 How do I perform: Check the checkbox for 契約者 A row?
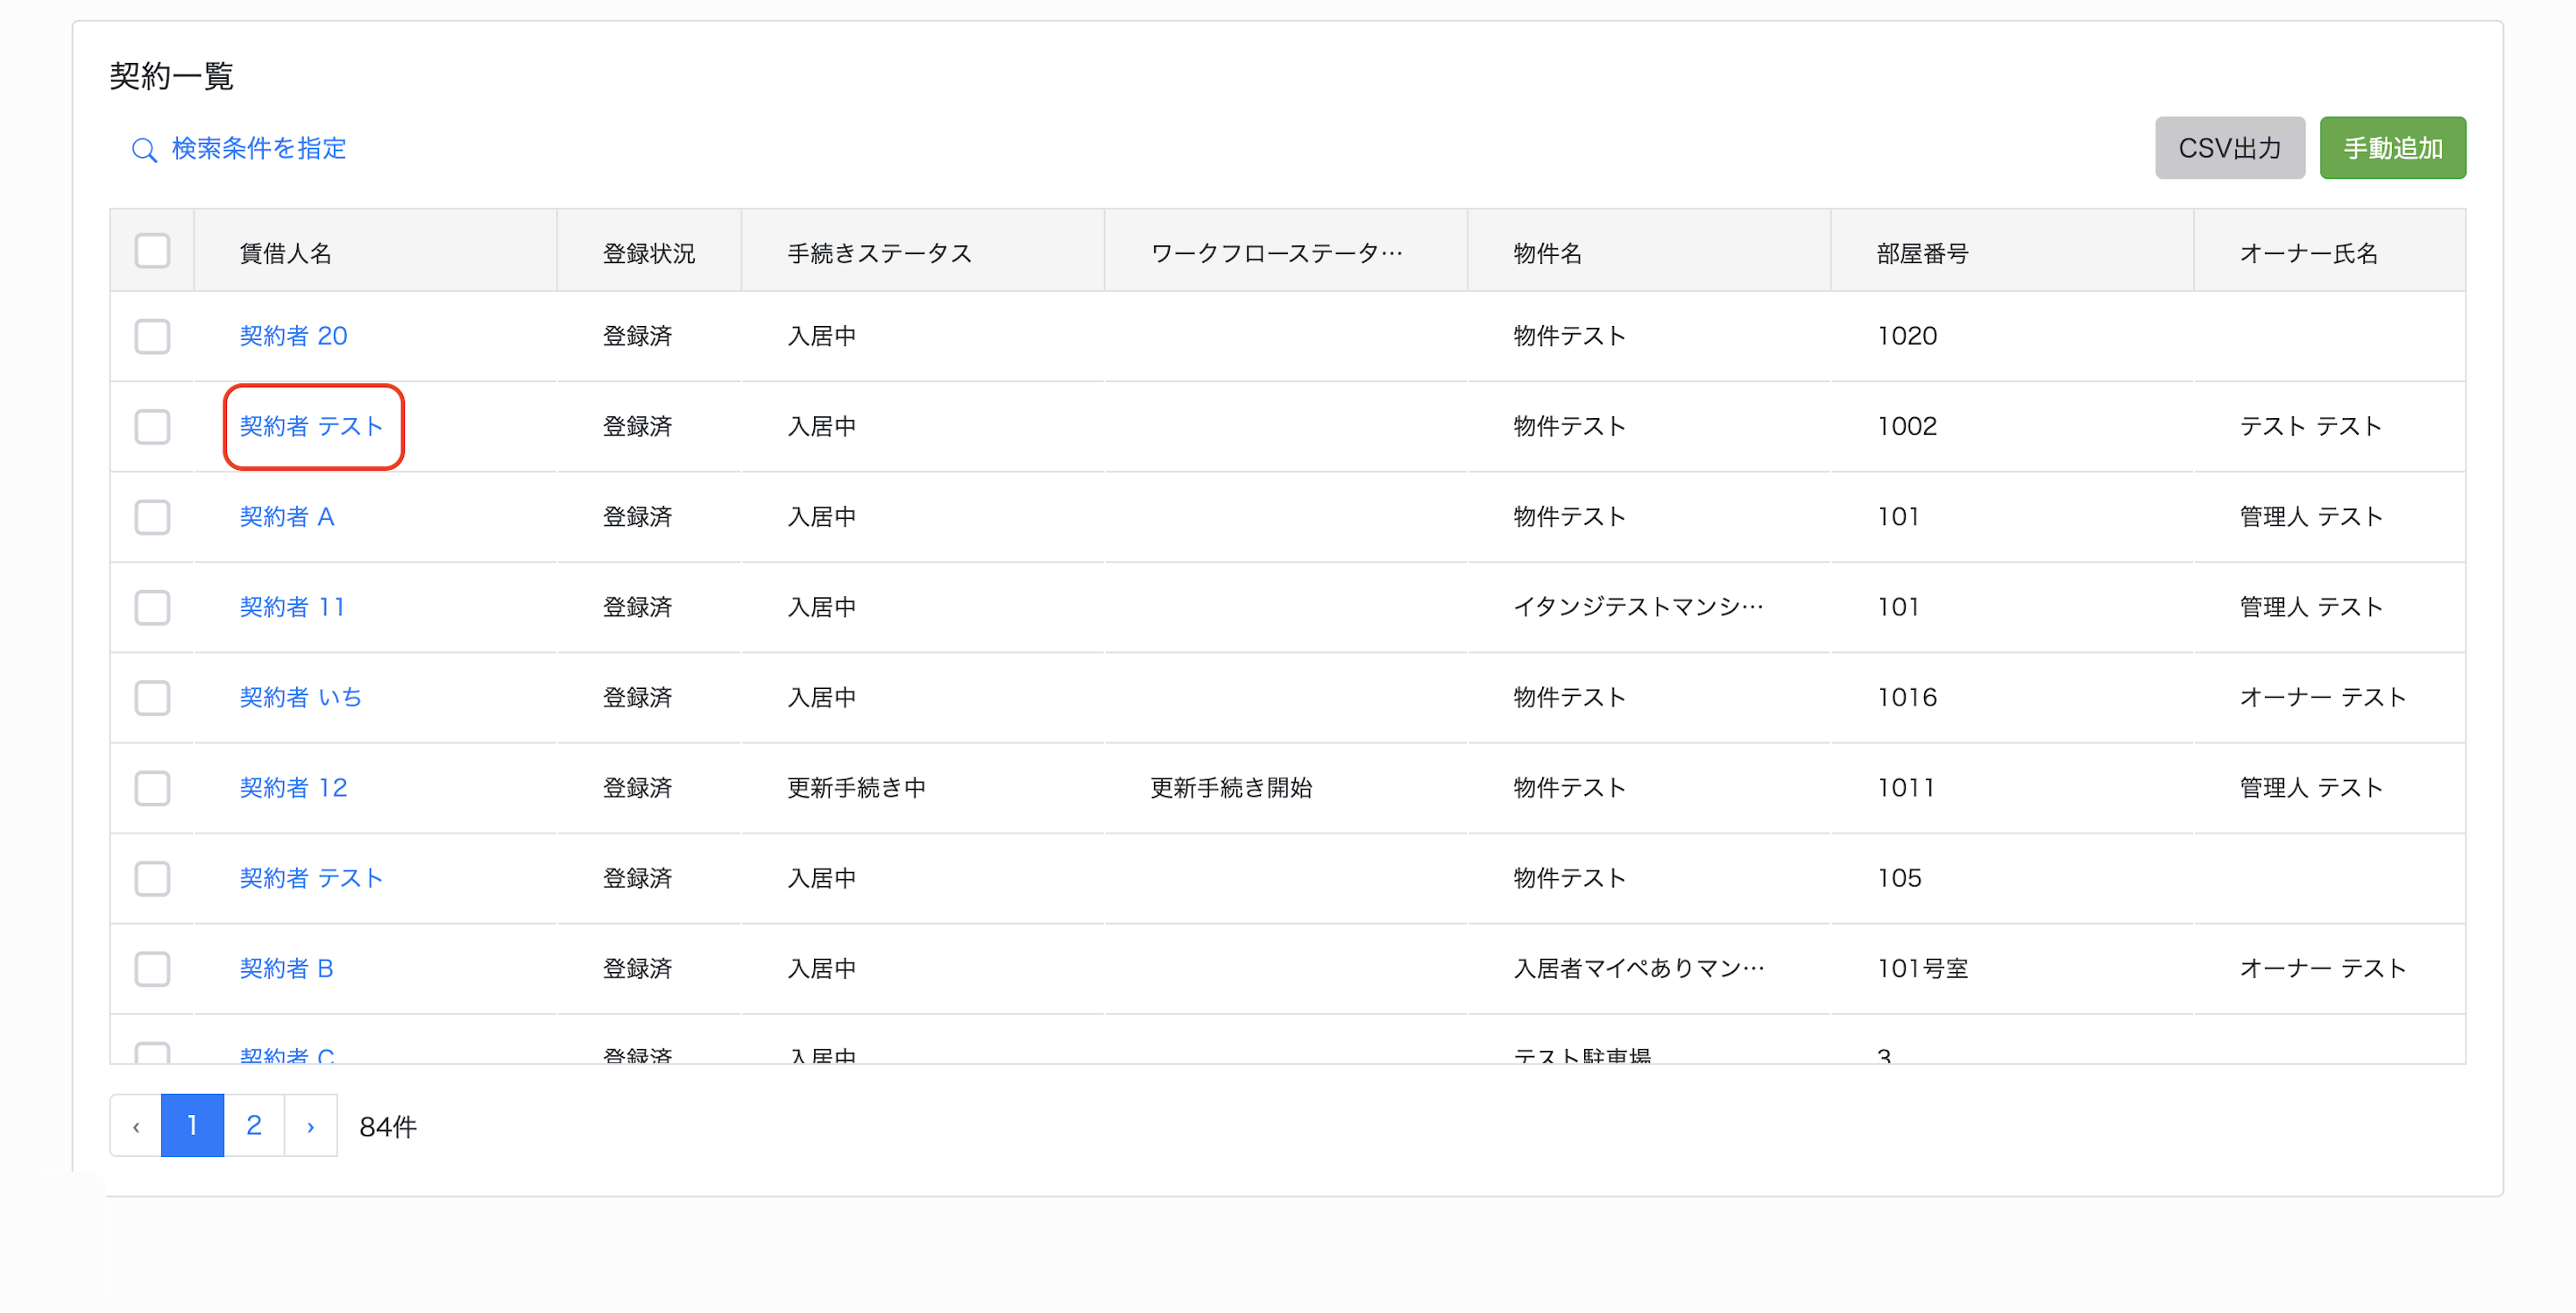(x=152, y=517)
